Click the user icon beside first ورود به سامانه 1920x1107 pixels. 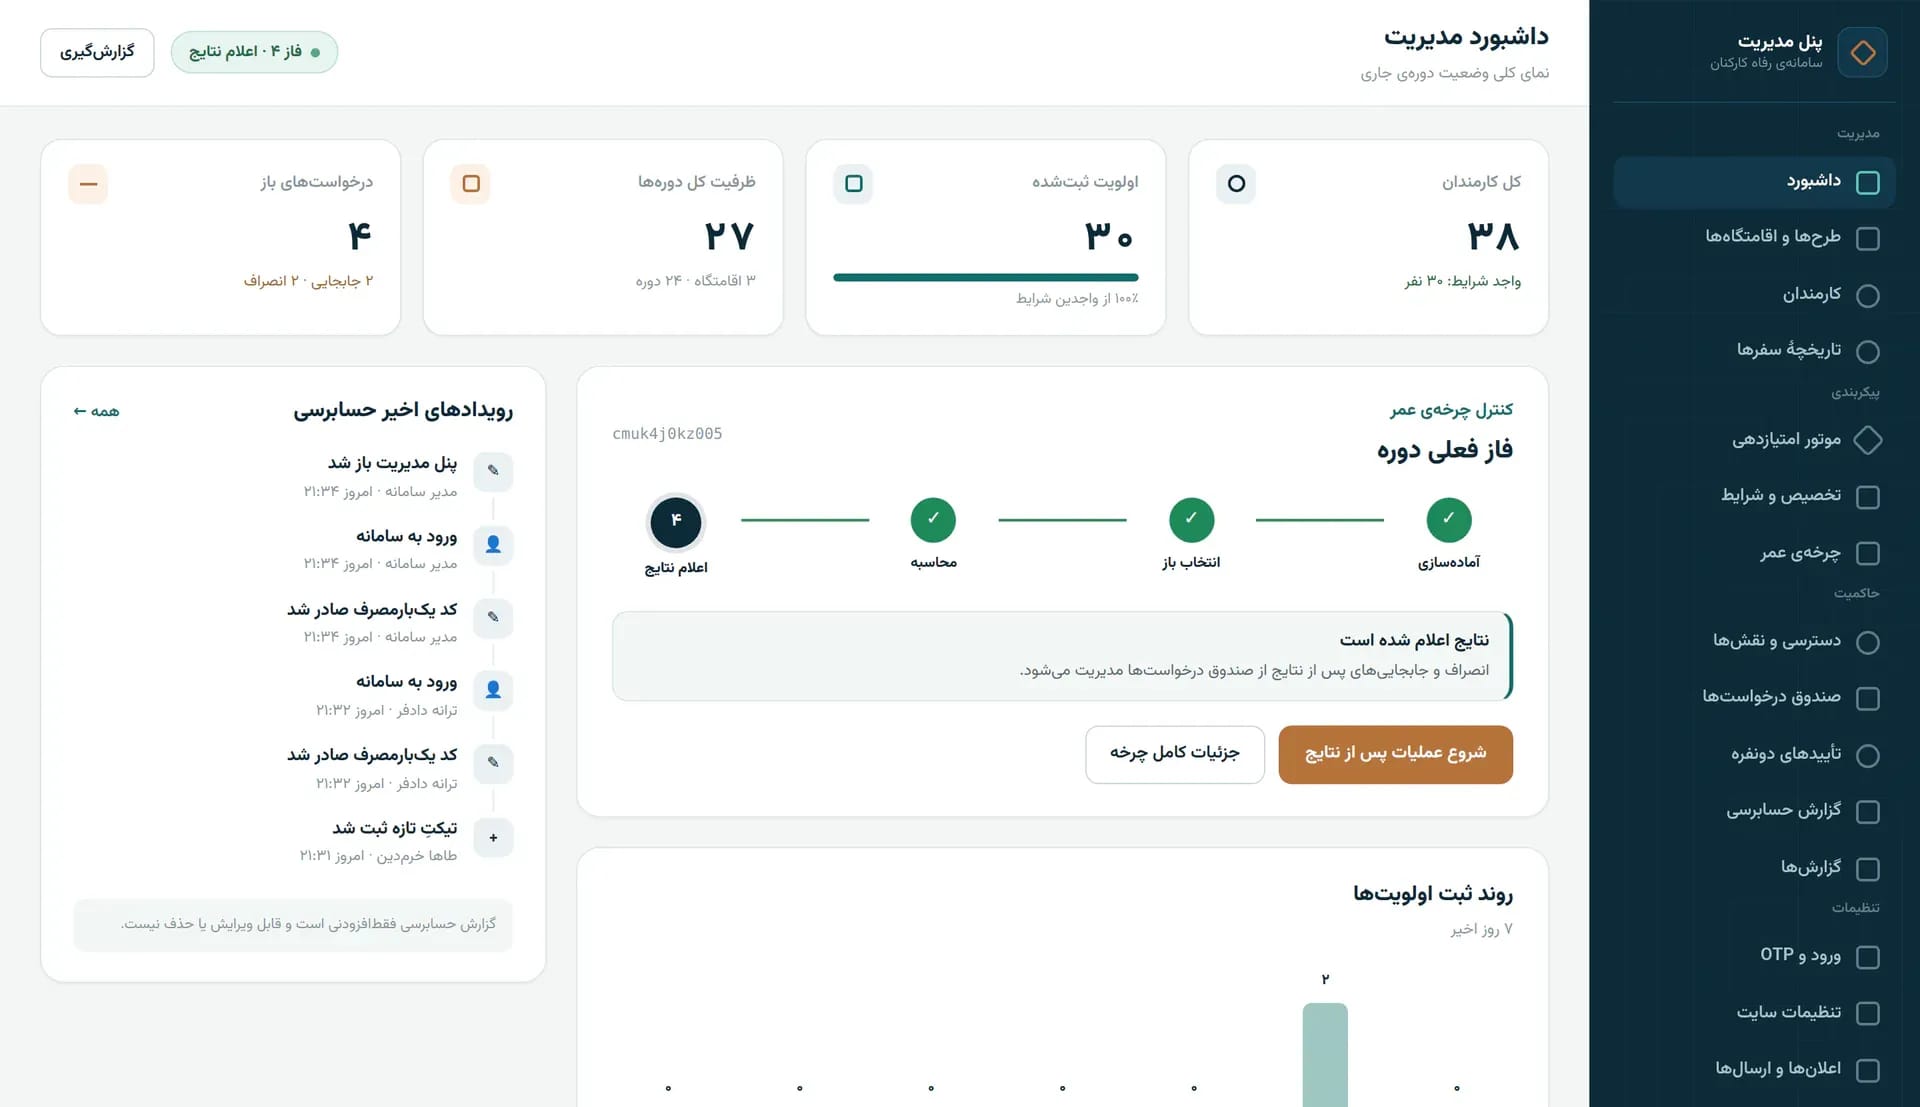coord(493,544)
